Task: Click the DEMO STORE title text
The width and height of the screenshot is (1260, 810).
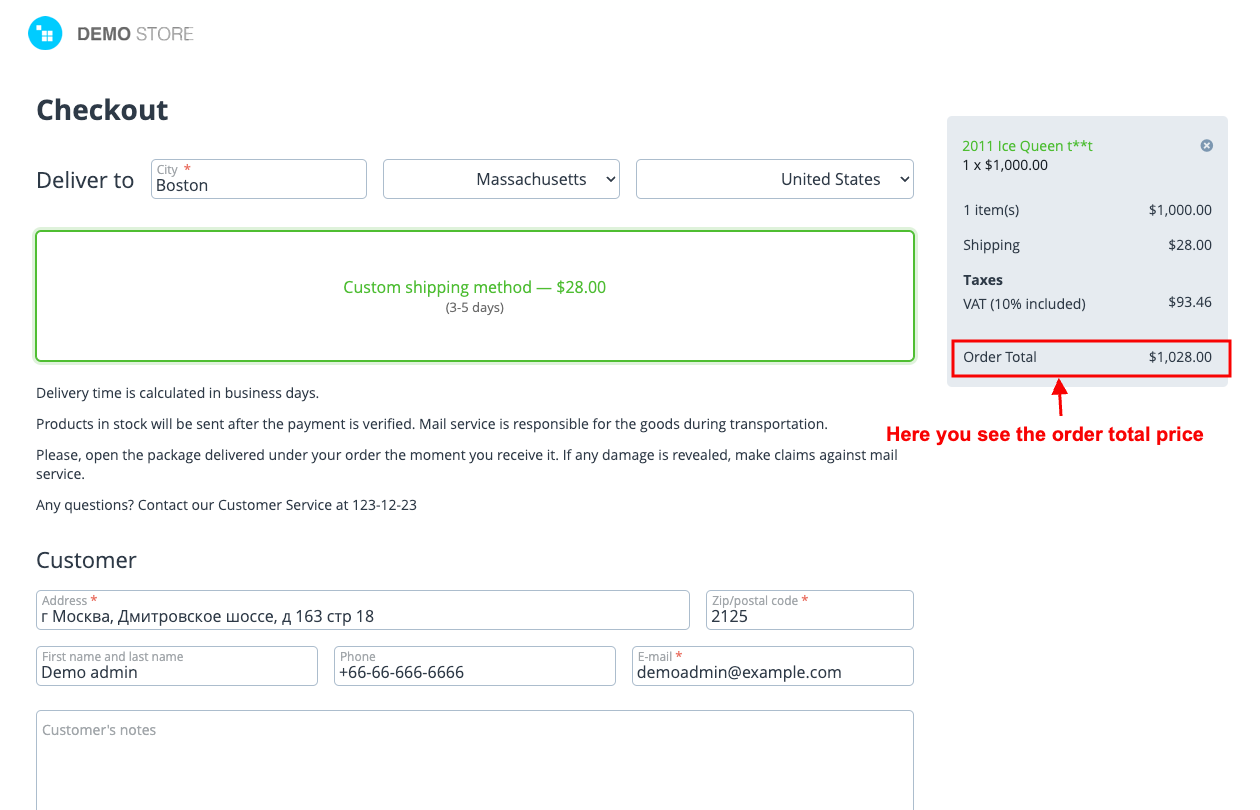Action: [135, 34]
